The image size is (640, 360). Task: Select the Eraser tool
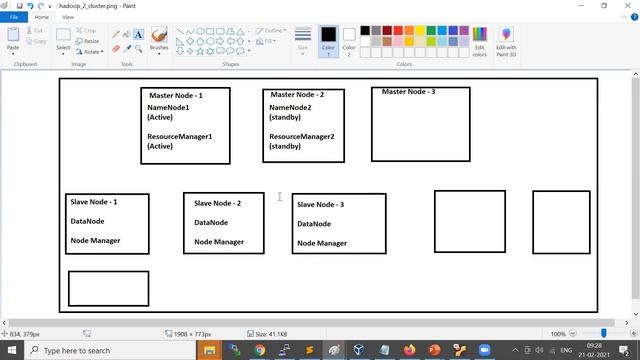(116, 49)
